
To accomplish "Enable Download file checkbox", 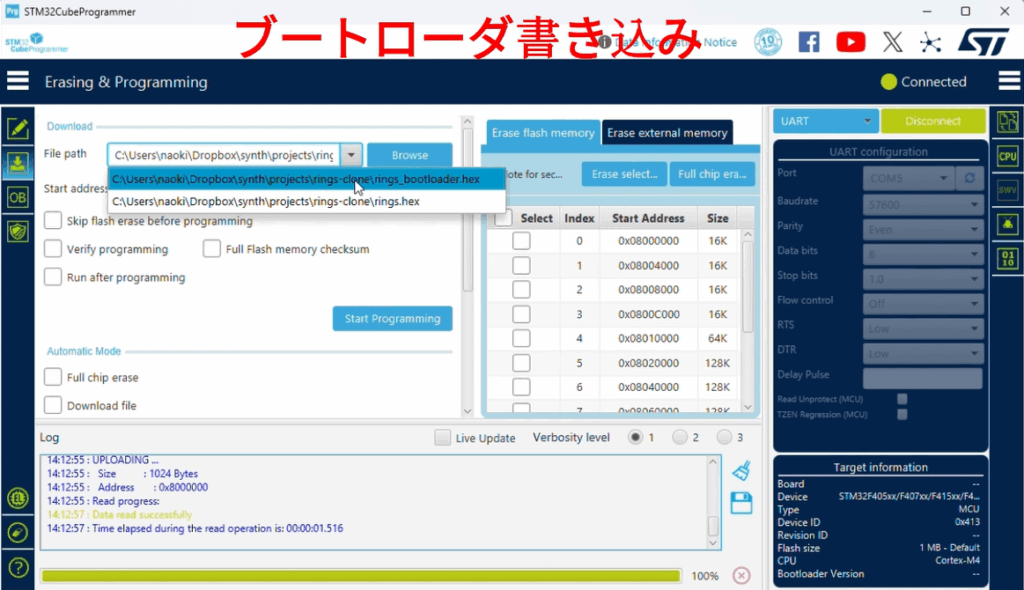I will coord(53,404).
